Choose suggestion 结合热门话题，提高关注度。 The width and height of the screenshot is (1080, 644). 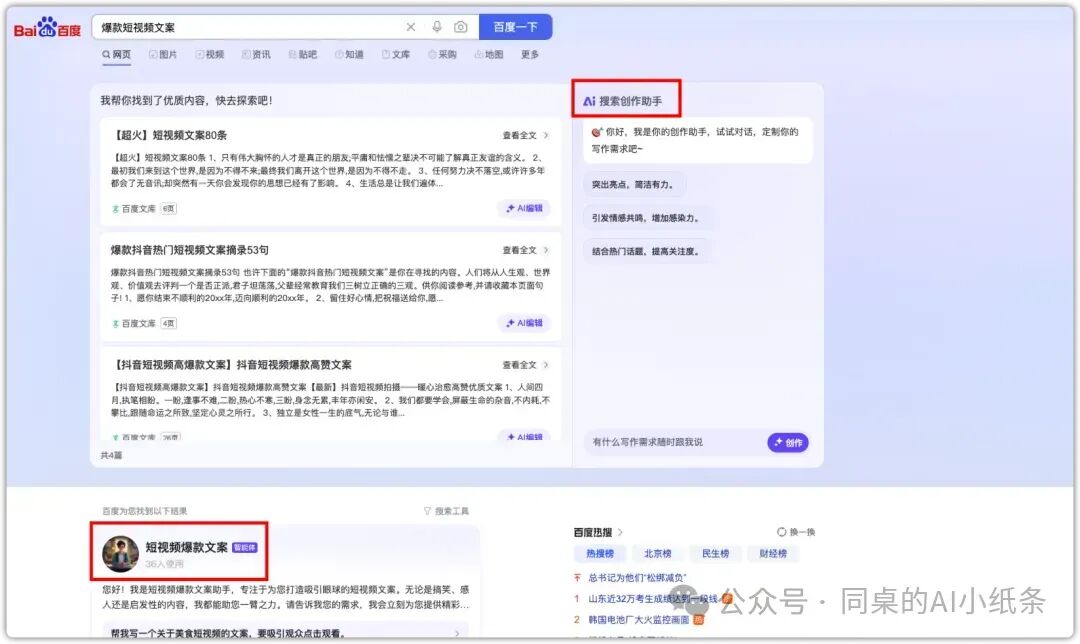click(x=646, y=251)
